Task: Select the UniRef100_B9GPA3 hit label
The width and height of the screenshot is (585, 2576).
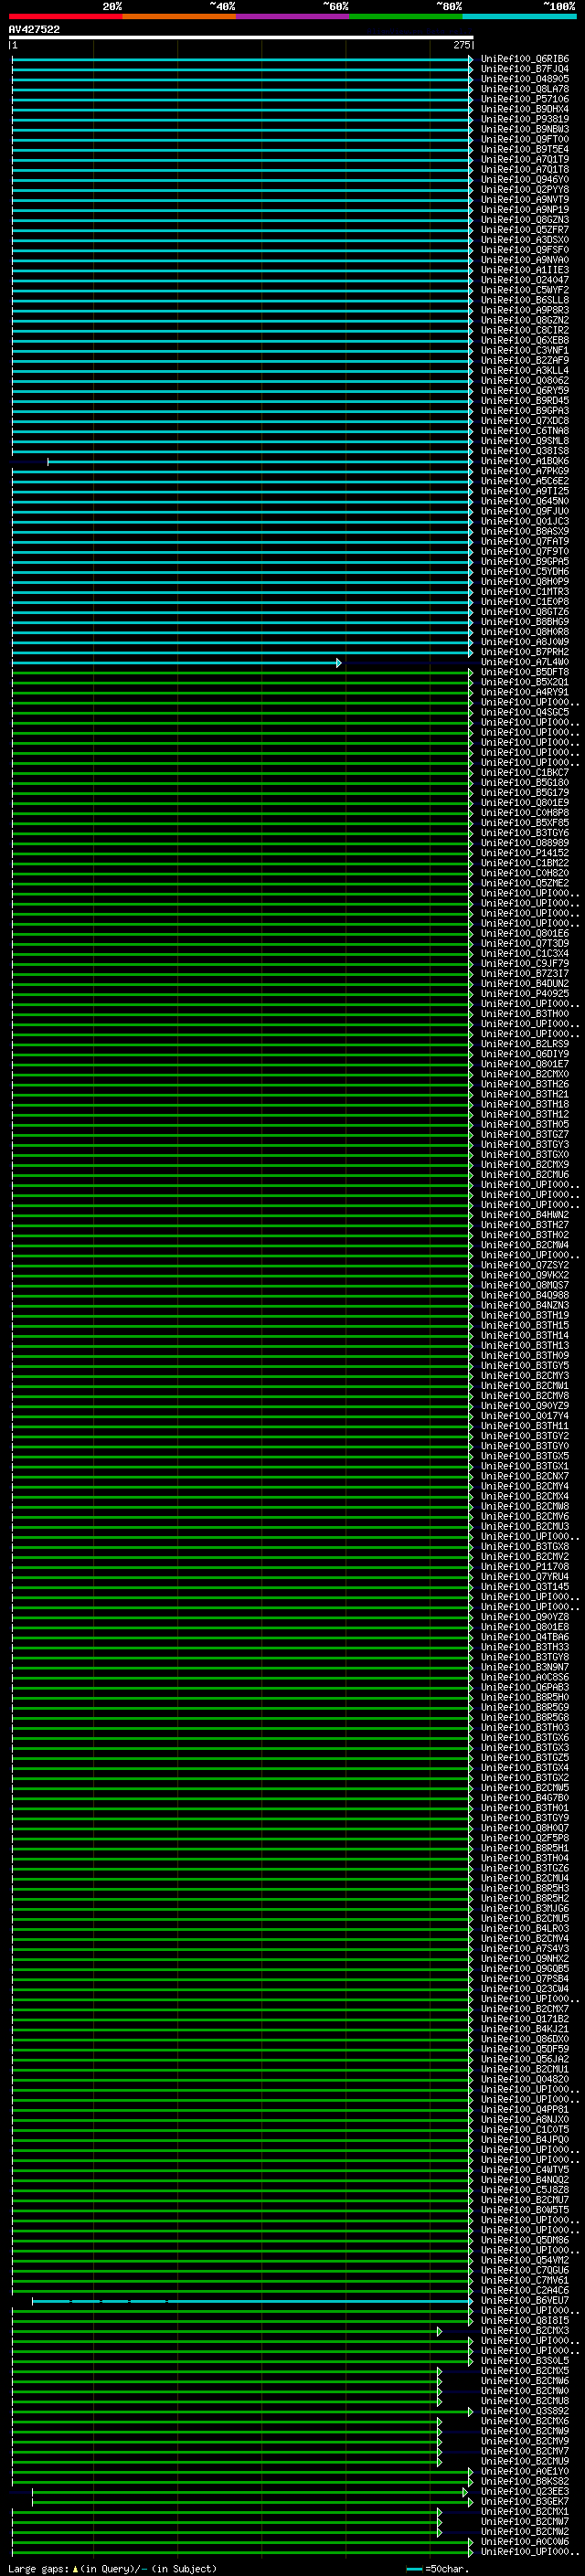Action: tap(524, 411)
